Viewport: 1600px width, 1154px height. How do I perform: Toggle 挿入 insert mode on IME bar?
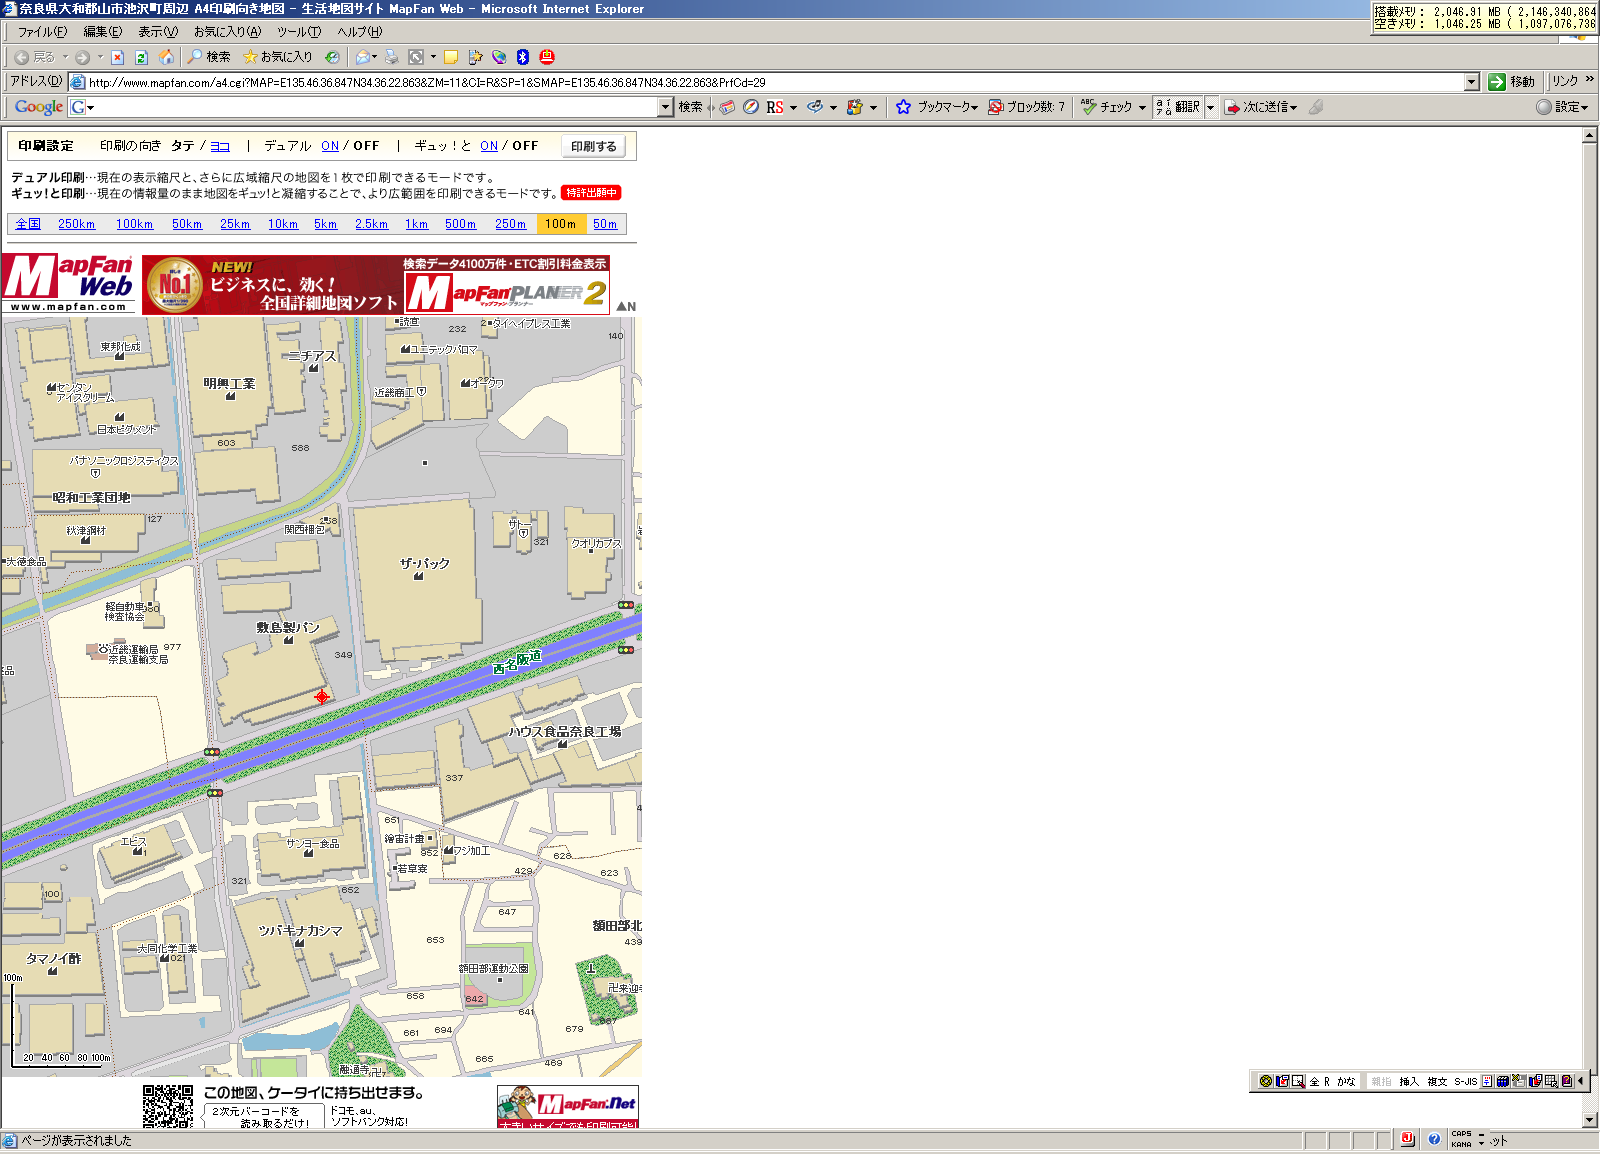click(1409, 1081)
